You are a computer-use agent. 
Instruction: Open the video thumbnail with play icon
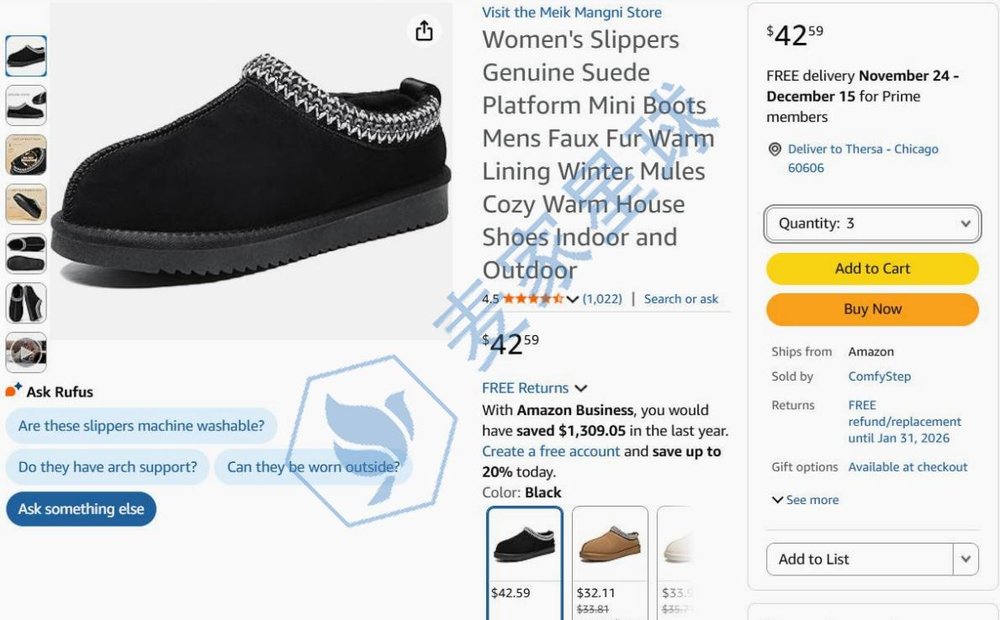click(x=26, y=352)
